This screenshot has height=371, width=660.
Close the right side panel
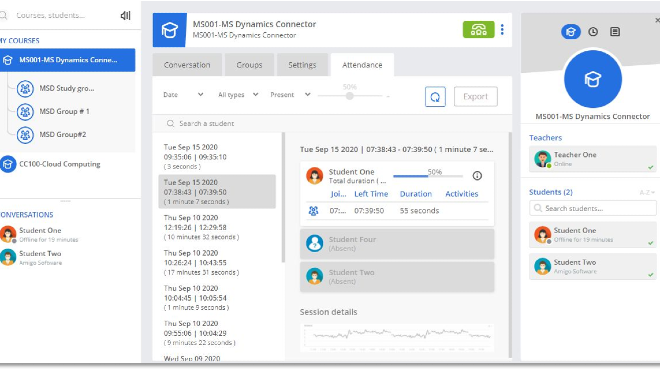pos(657,20)
